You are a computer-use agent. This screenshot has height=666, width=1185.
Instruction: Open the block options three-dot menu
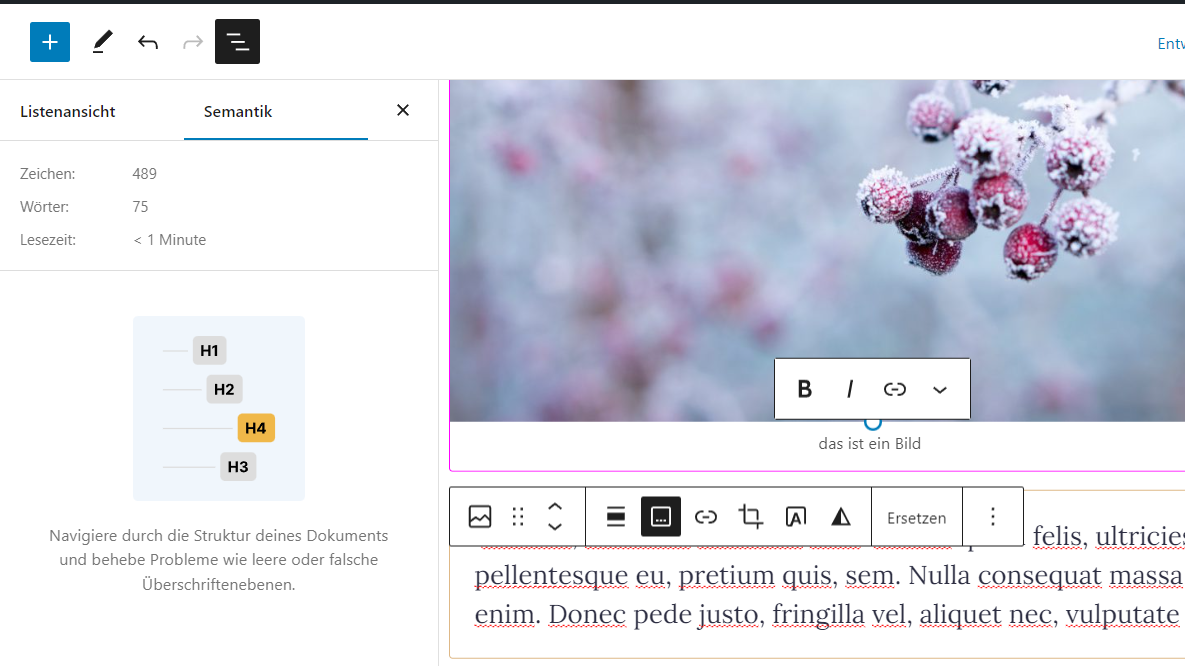(993, 517)
